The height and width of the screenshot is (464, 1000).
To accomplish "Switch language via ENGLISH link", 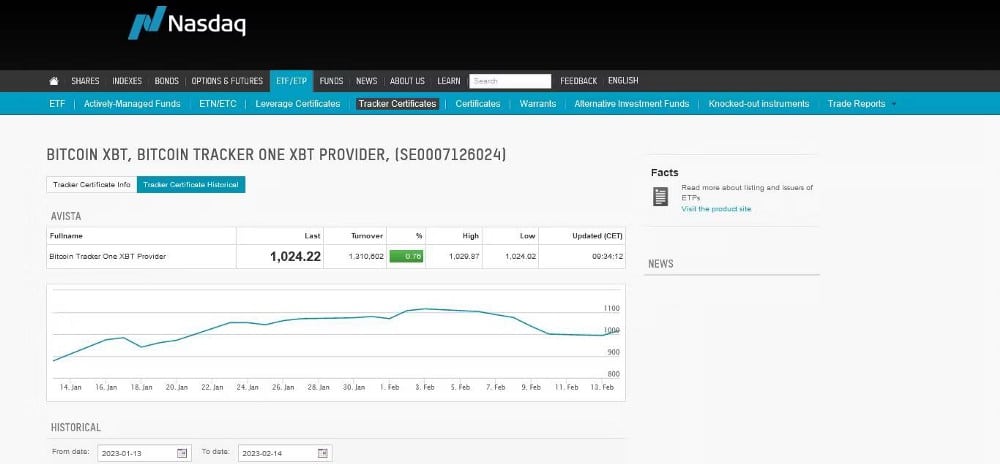I will coord(623,80).
